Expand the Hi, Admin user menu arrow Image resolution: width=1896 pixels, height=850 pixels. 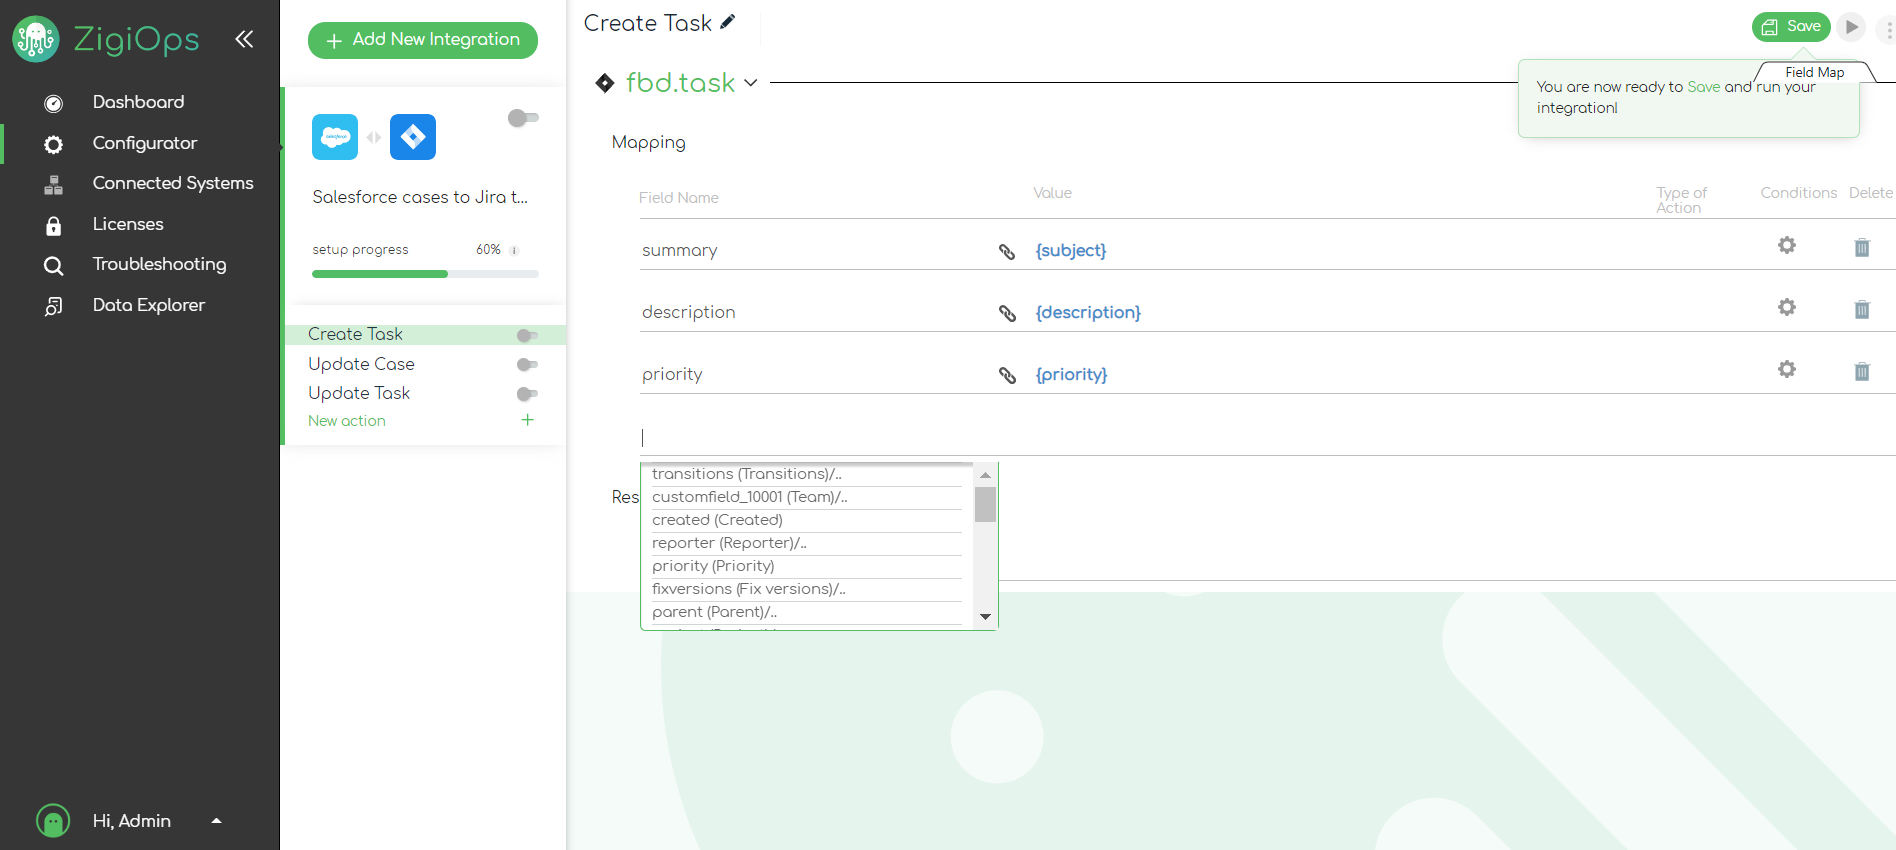pos(216,821)
